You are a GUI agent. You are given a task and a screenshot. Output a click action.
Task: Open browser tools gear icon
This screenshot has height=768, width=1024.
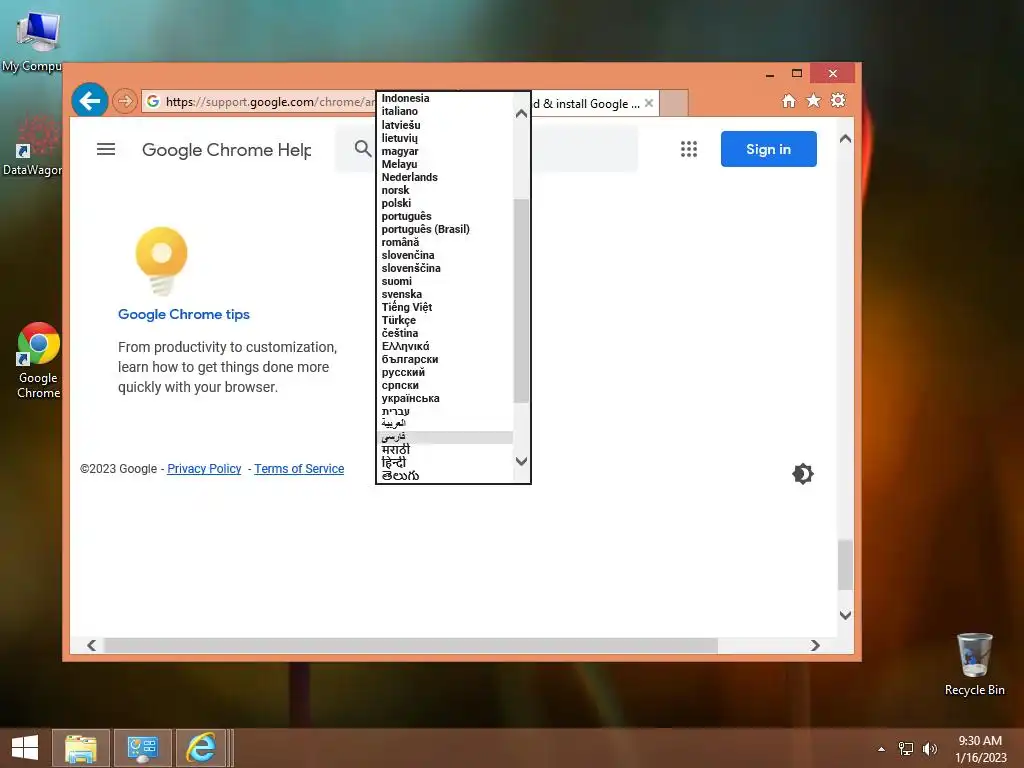pyautogui.click(x=838, y=100)
